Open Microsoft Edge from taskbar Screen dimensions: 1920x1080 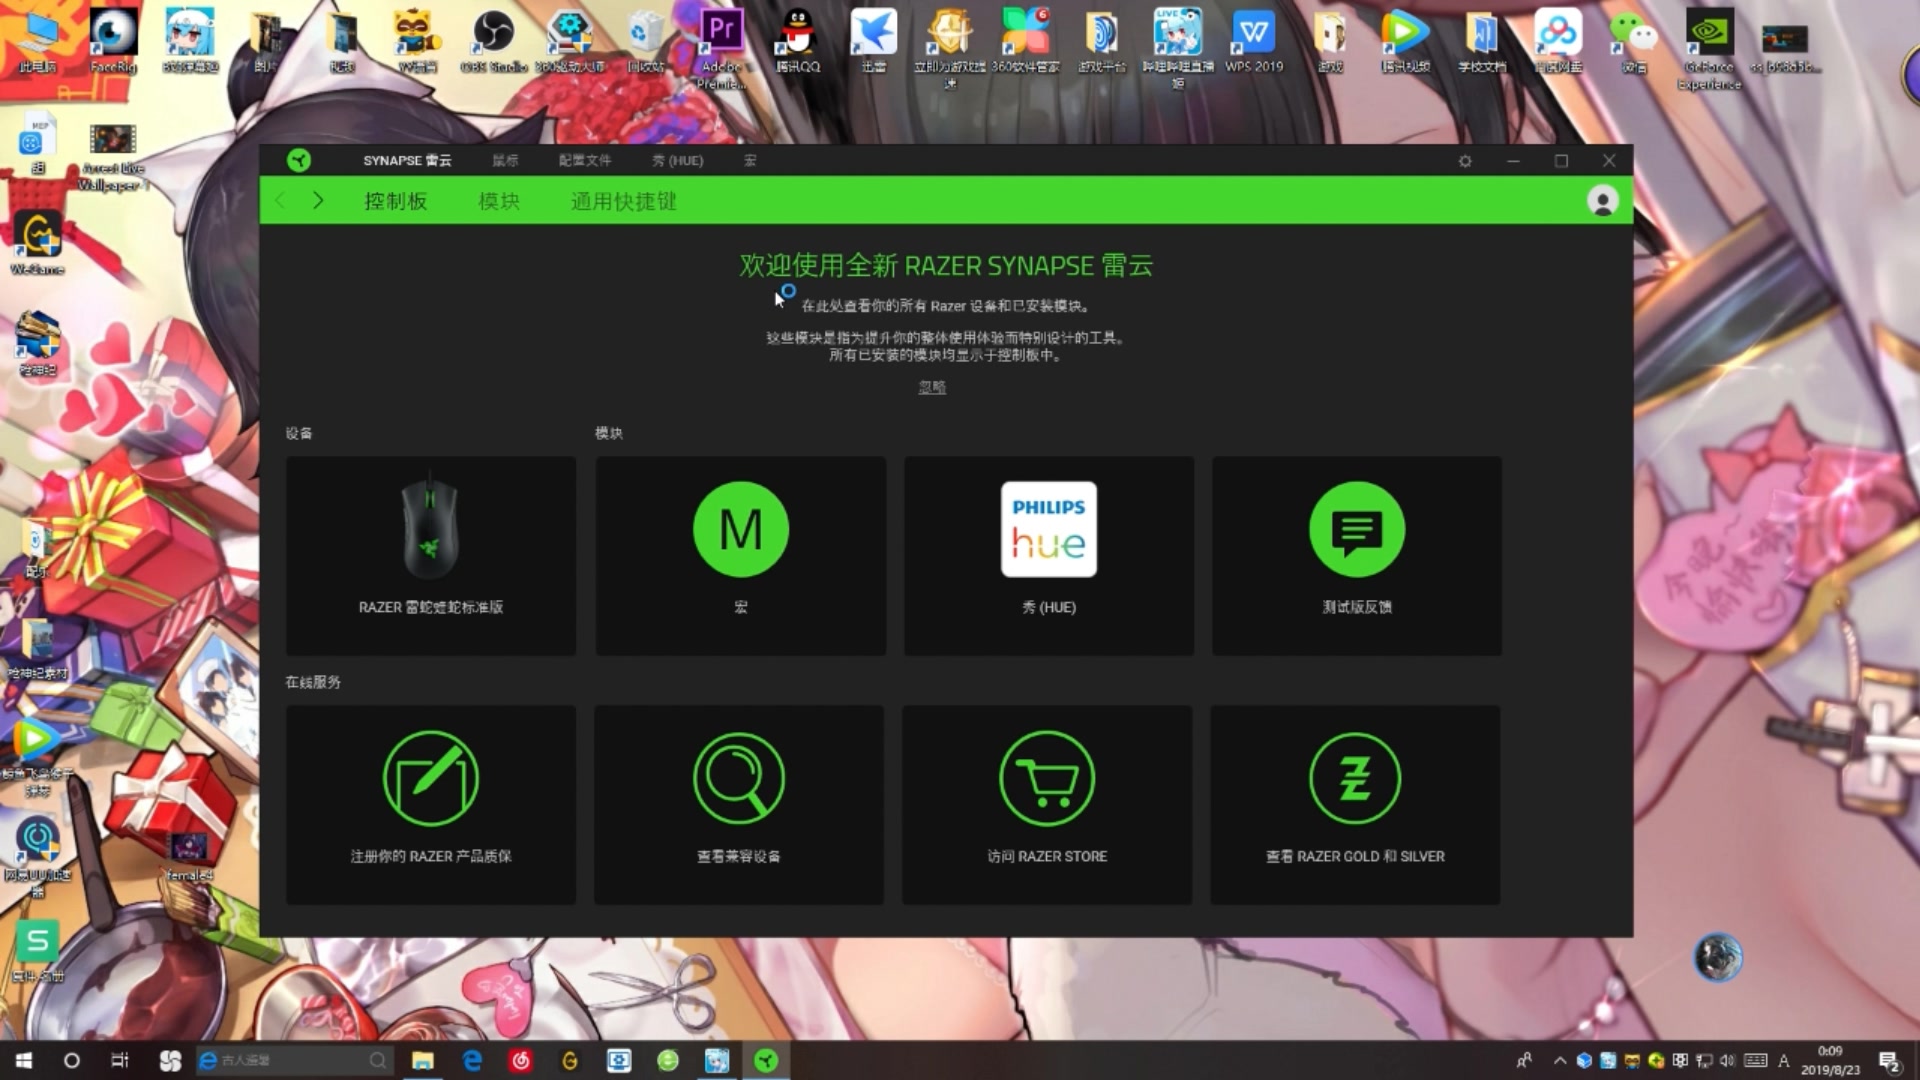(x=472, y=1060)
